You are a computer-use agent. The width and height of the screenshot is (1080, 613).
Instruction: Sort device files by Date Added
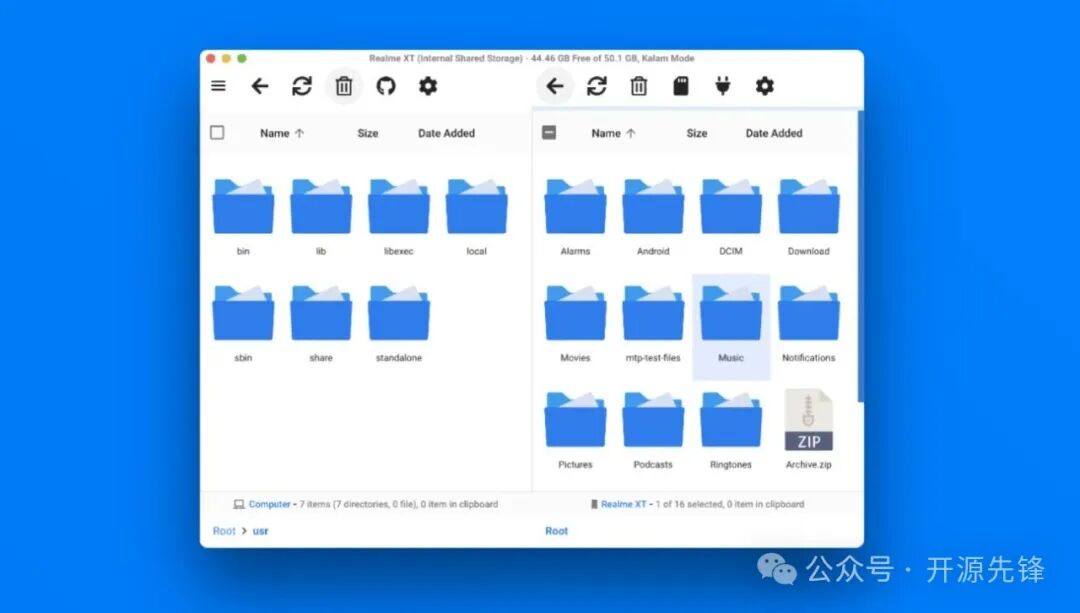773,132
